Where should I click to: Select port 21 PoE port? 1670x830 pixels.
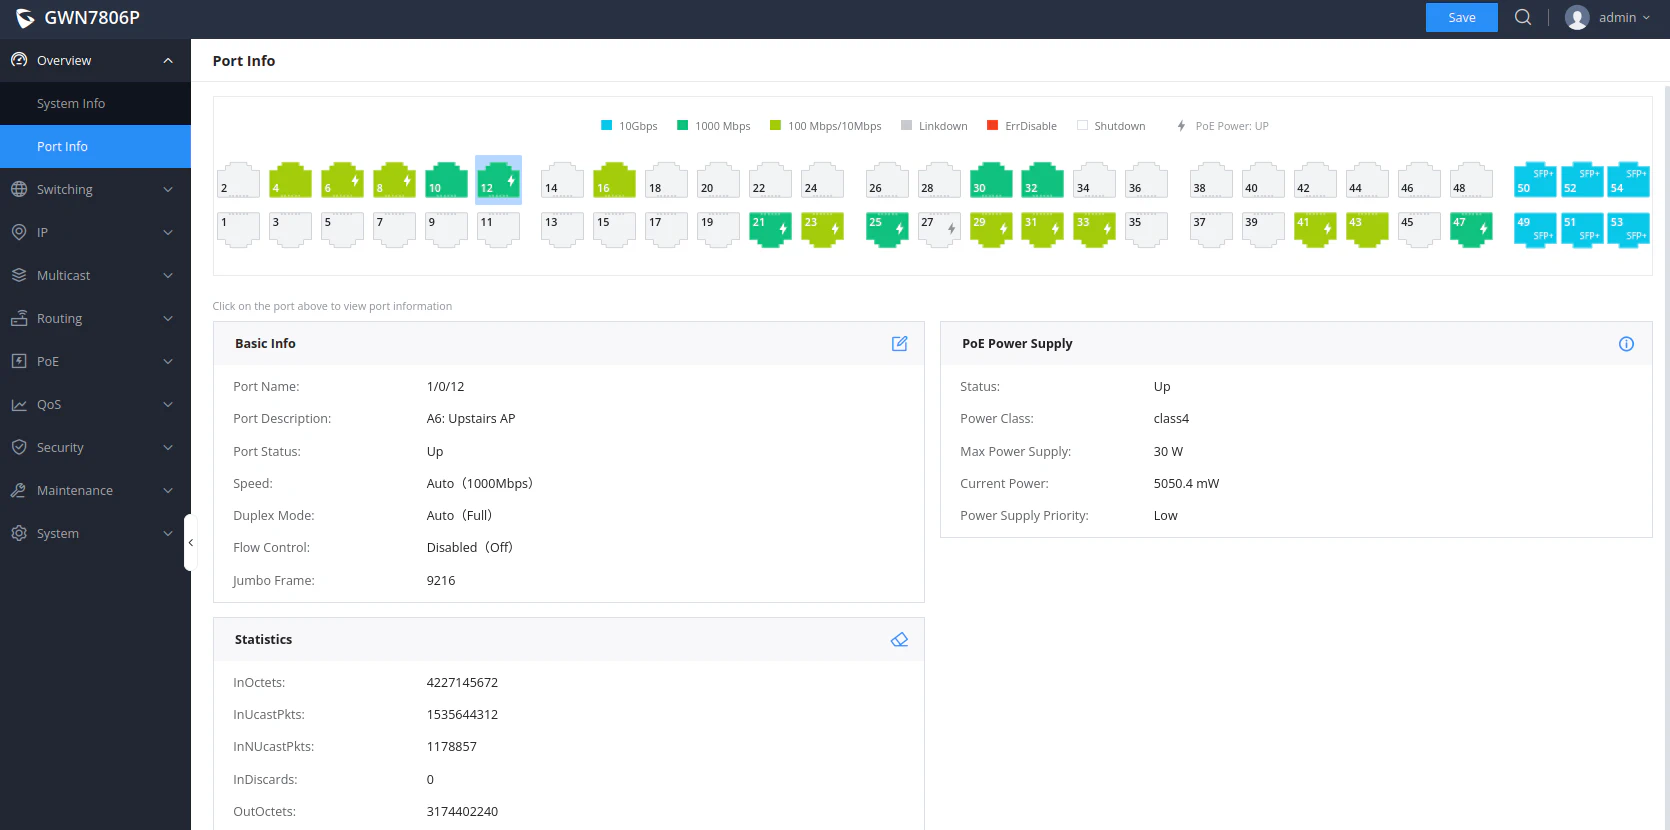click(x=770, y=230)
